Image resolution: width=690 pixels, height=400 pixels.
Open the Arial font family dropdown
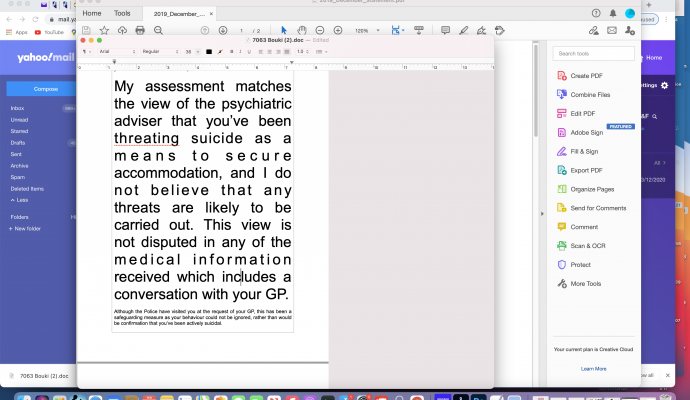(x=118, y=51)
